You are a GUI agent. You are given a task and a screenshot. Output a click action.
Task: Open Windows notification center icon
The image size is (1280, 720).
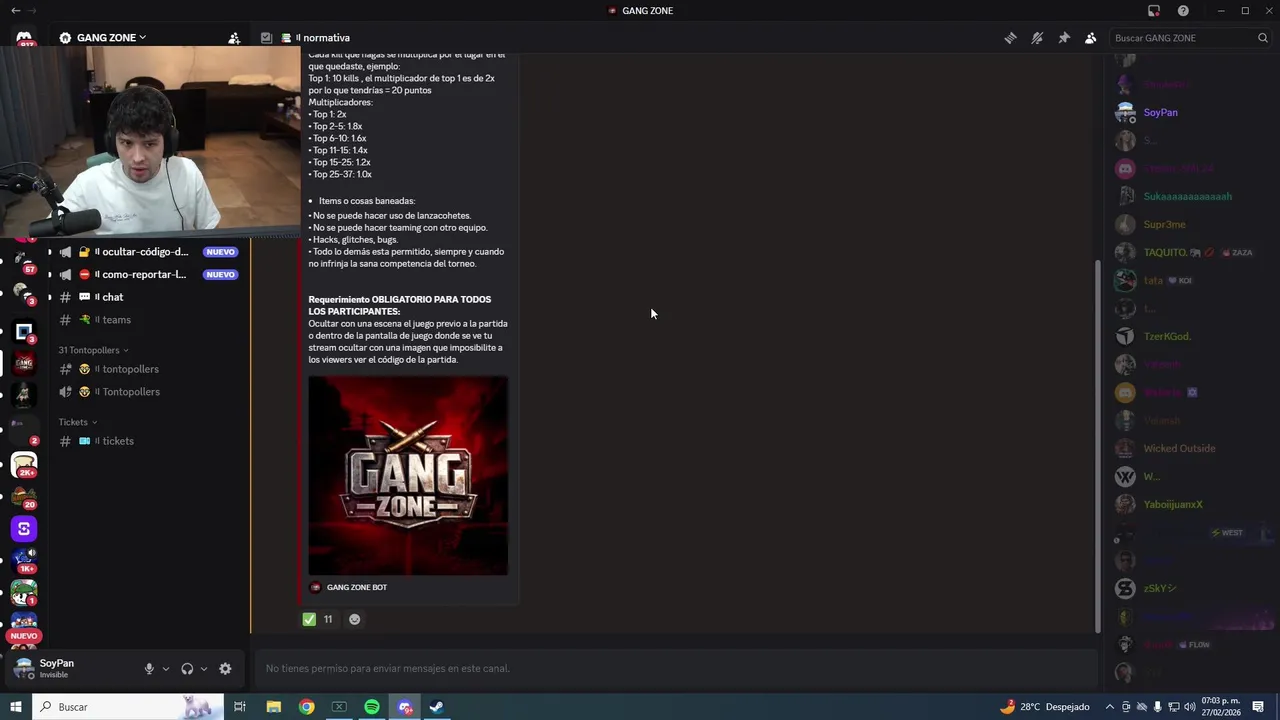pyautogui.click(x=1259, y=707)
